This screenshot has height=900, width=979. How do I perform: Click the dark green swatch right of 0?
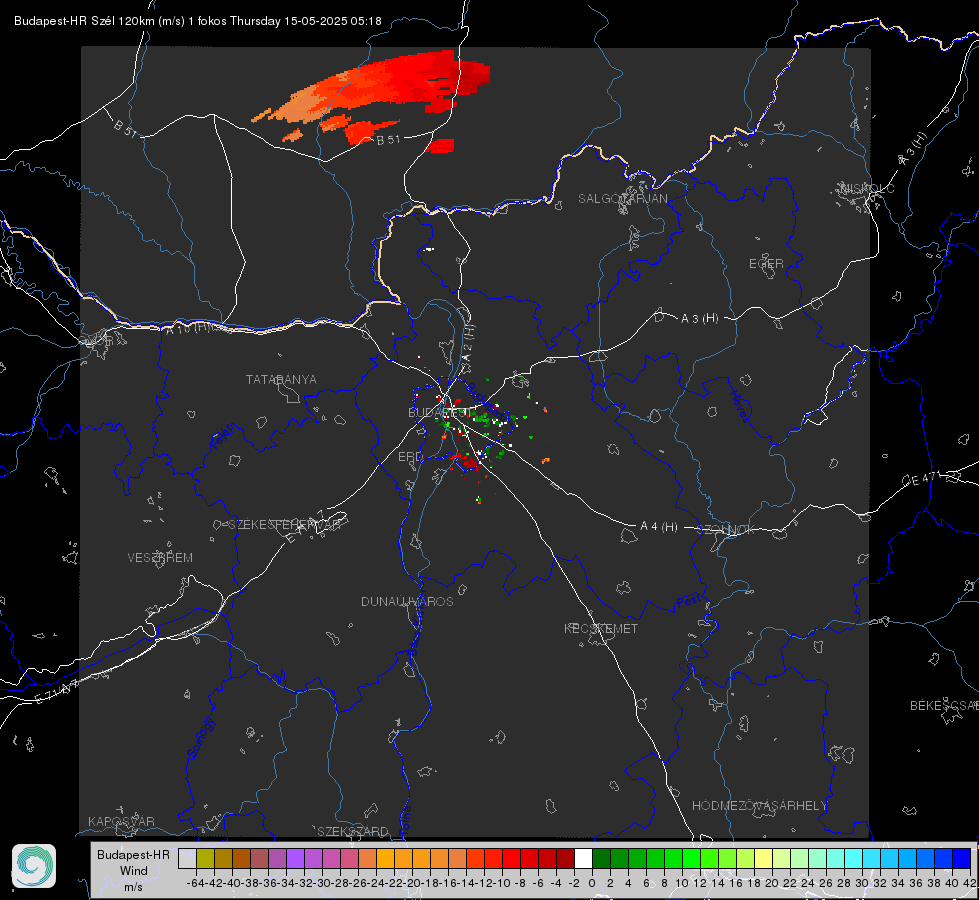coord(601,858)
